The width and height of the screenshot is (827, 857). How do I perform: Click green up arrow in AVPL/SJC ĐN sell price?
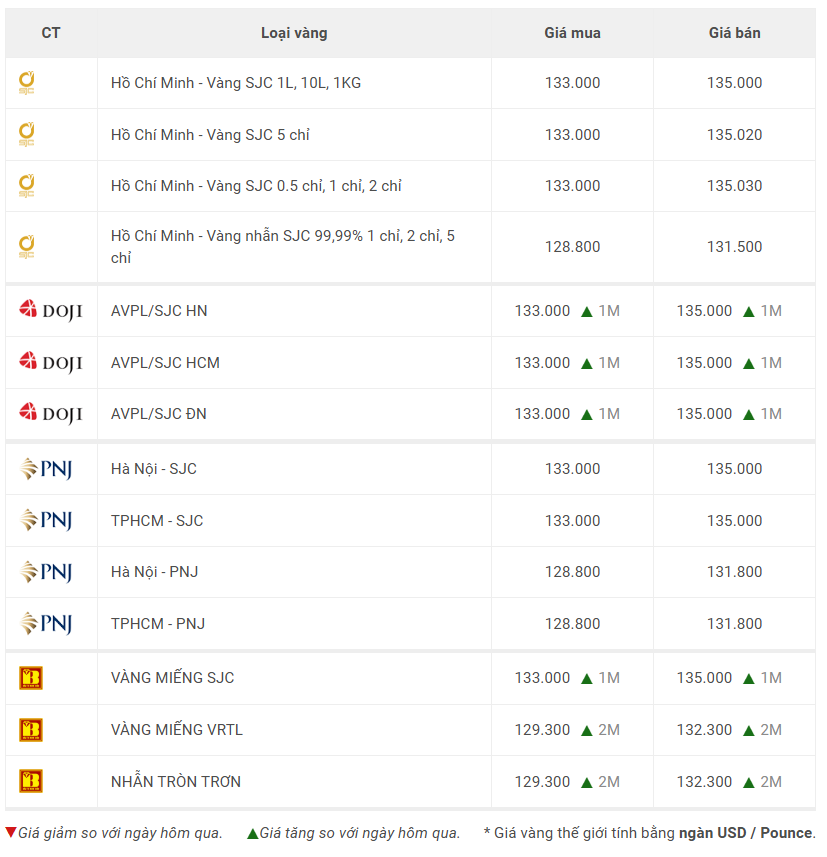click(749, 415)
